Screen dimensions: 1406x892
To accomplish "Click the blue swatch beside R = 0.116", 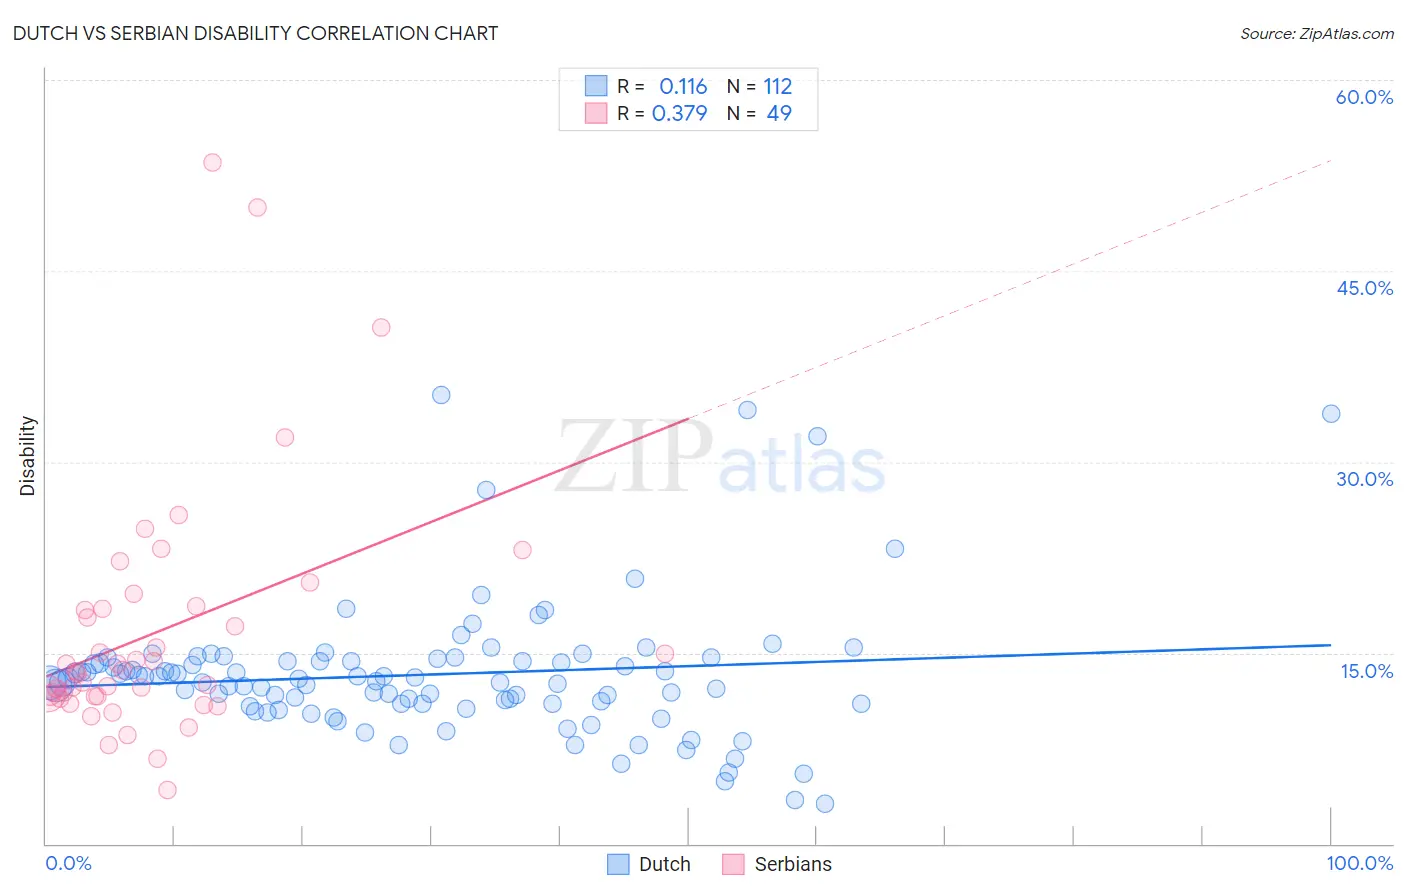I will (596, 86).
